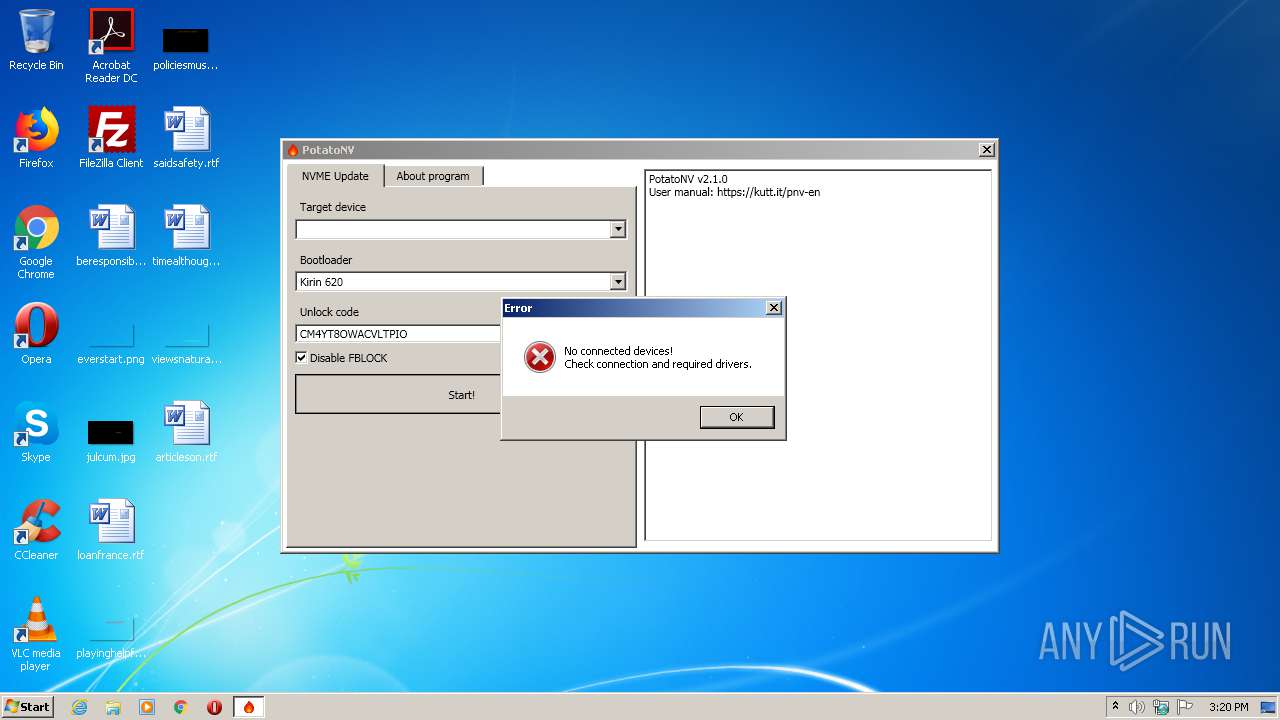Open VLC media player desktop icon

pos(36,634)
